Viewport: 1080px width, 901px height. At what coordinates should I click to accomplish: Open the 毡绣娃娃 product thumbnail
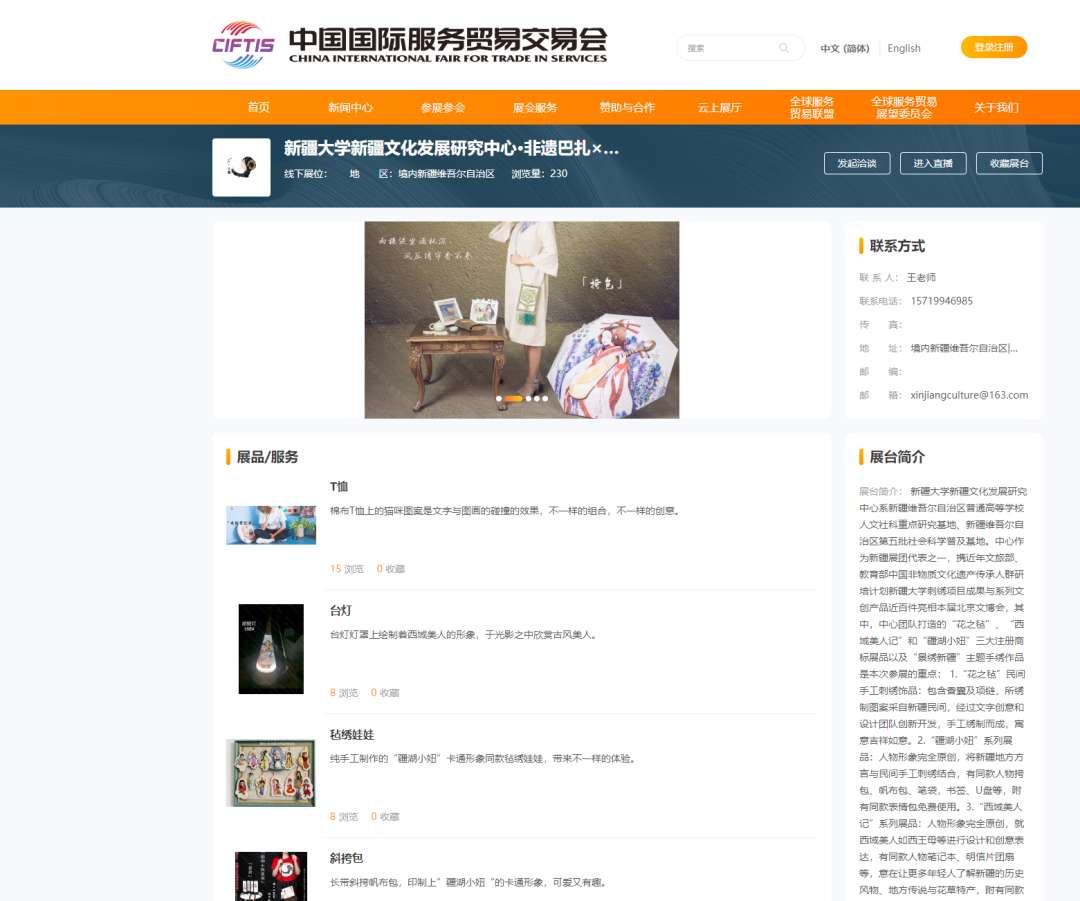tap(271, 773)
